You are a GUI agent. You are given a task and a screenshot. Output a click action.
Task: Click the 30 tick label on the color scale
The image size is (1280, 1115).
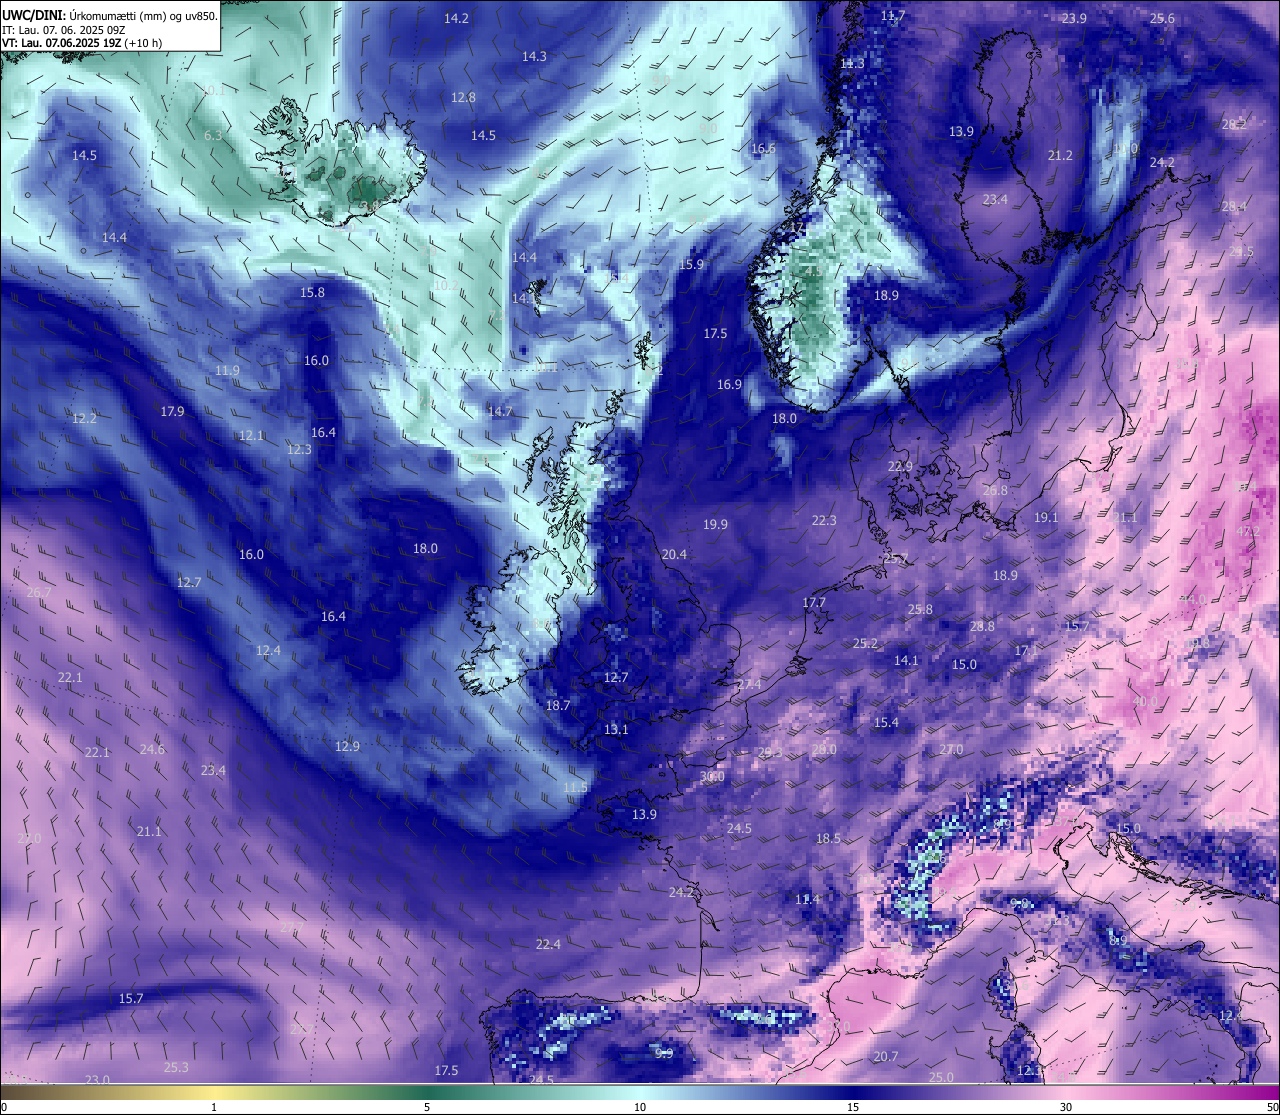click(1066, 1107)
